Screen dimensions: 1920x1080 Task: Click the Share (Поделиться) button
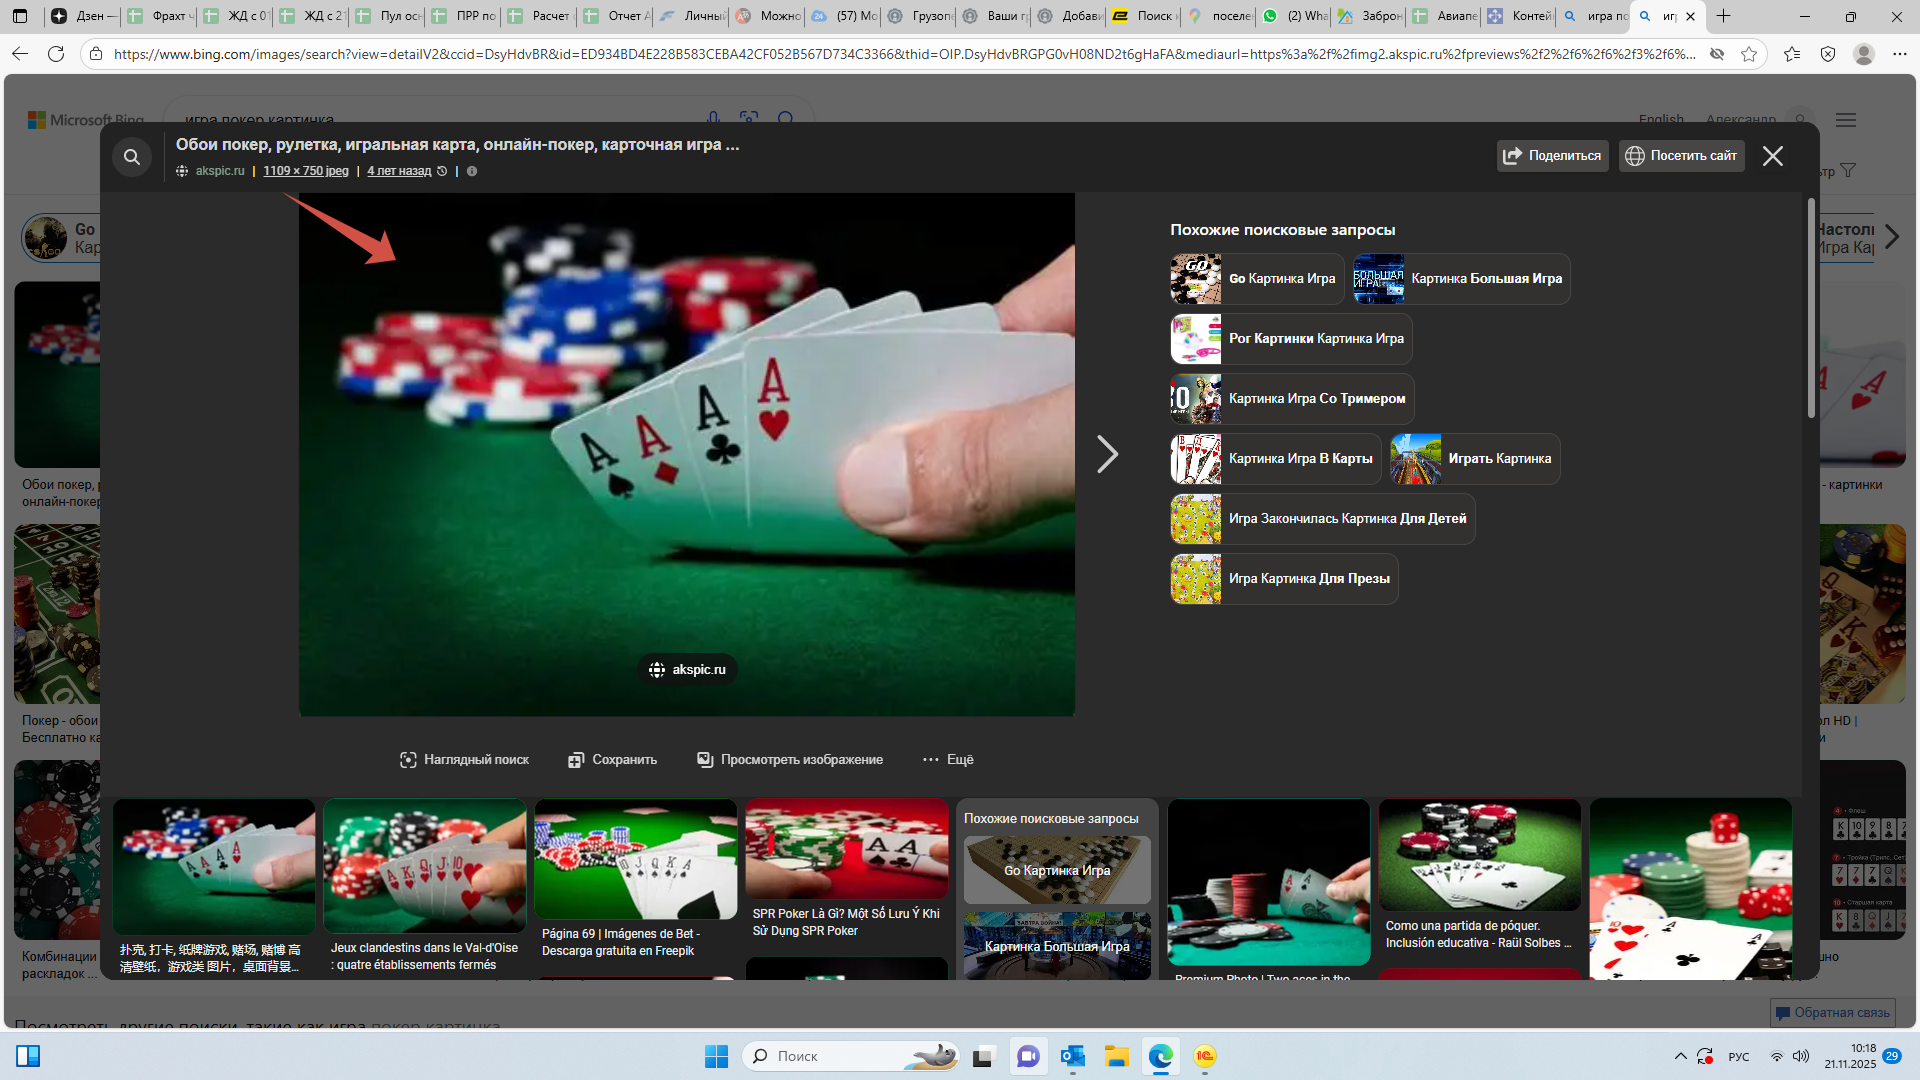pos(1552,156)
